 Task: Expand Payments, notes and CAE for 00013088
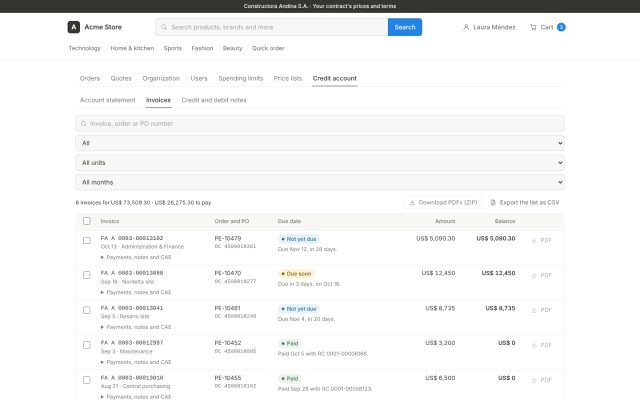point(136,292)
